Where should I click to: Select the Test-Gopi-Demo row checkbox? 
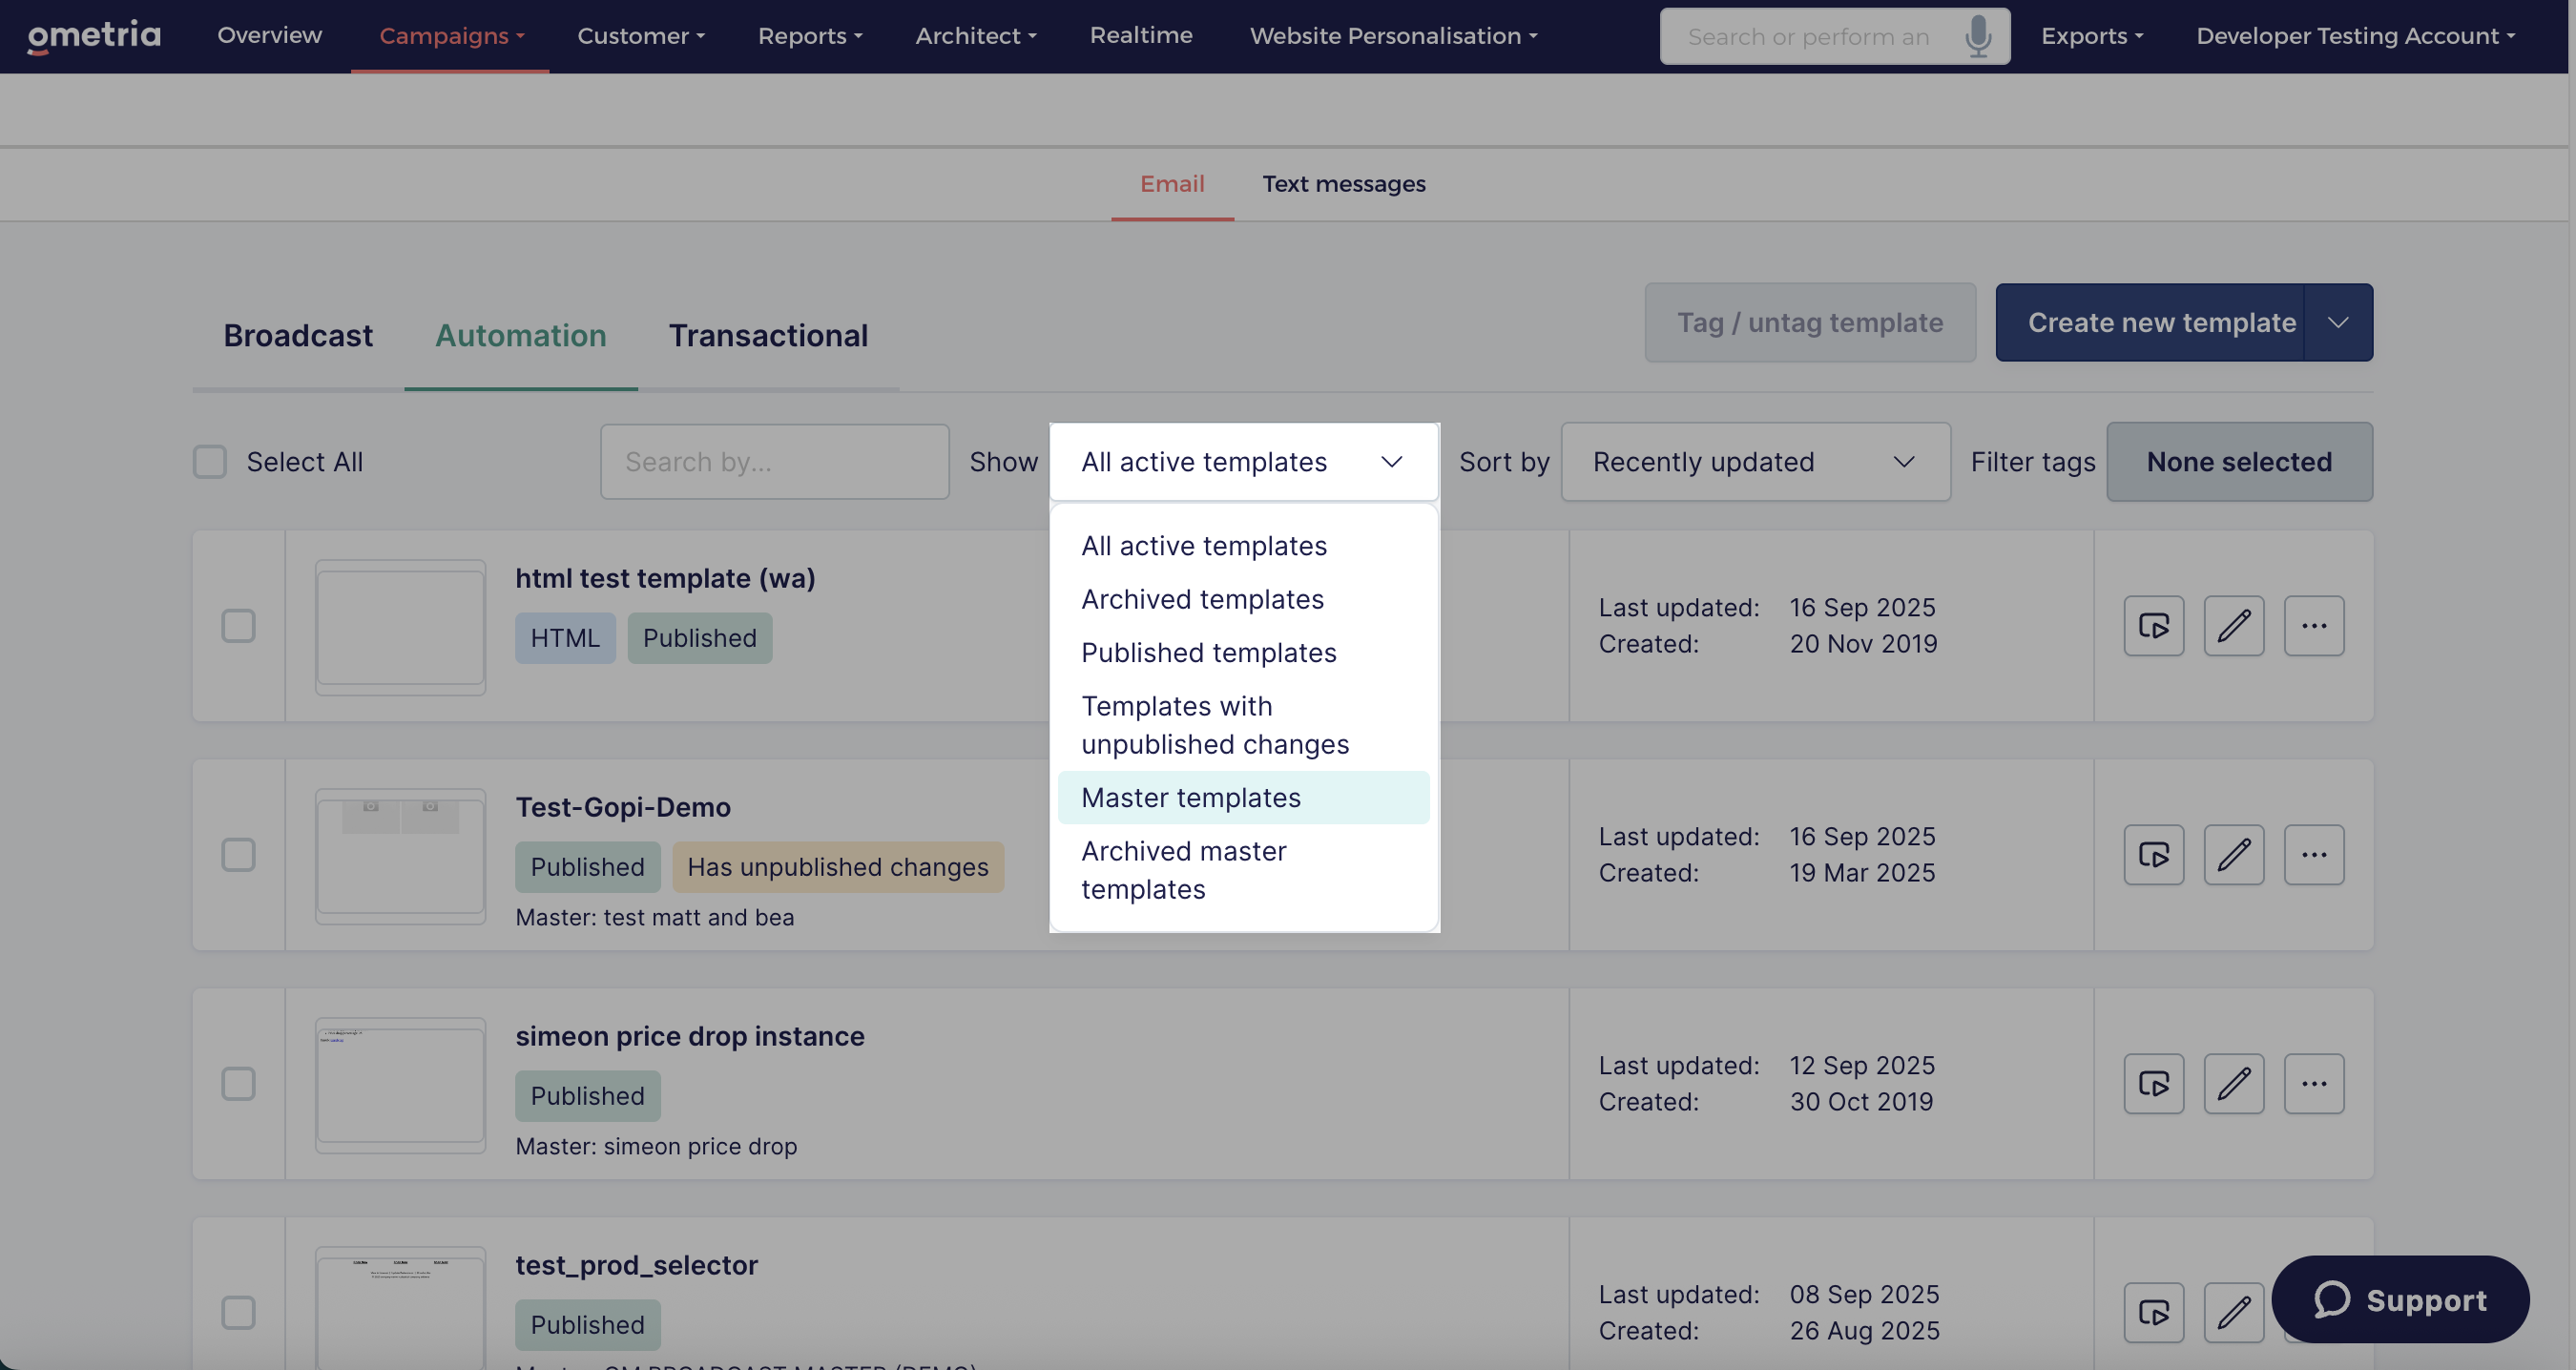238,855
